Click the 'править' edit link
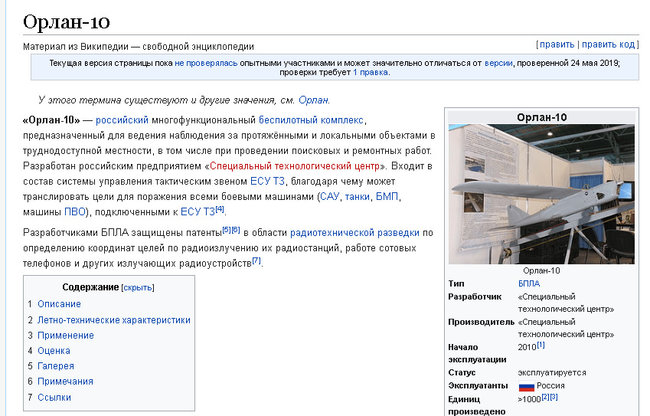Screen dimensions: 650x416 click(557, 44)
